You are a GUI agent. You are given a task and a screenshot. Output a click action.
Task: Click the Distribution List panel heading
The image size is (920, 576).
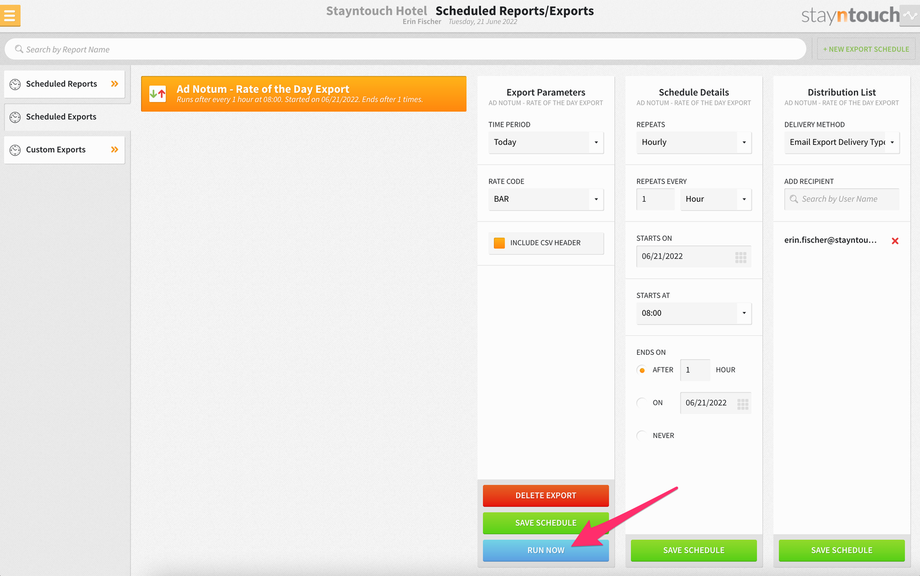(841, 93)
